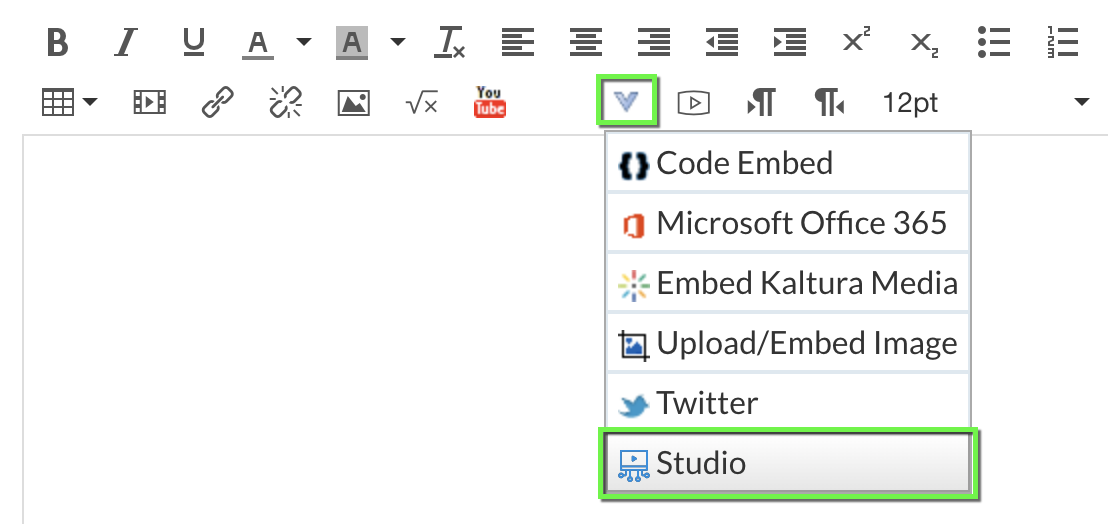Toggle bold formatting
The width and height of the screenshot is (1108, 524).
[57, 43]
